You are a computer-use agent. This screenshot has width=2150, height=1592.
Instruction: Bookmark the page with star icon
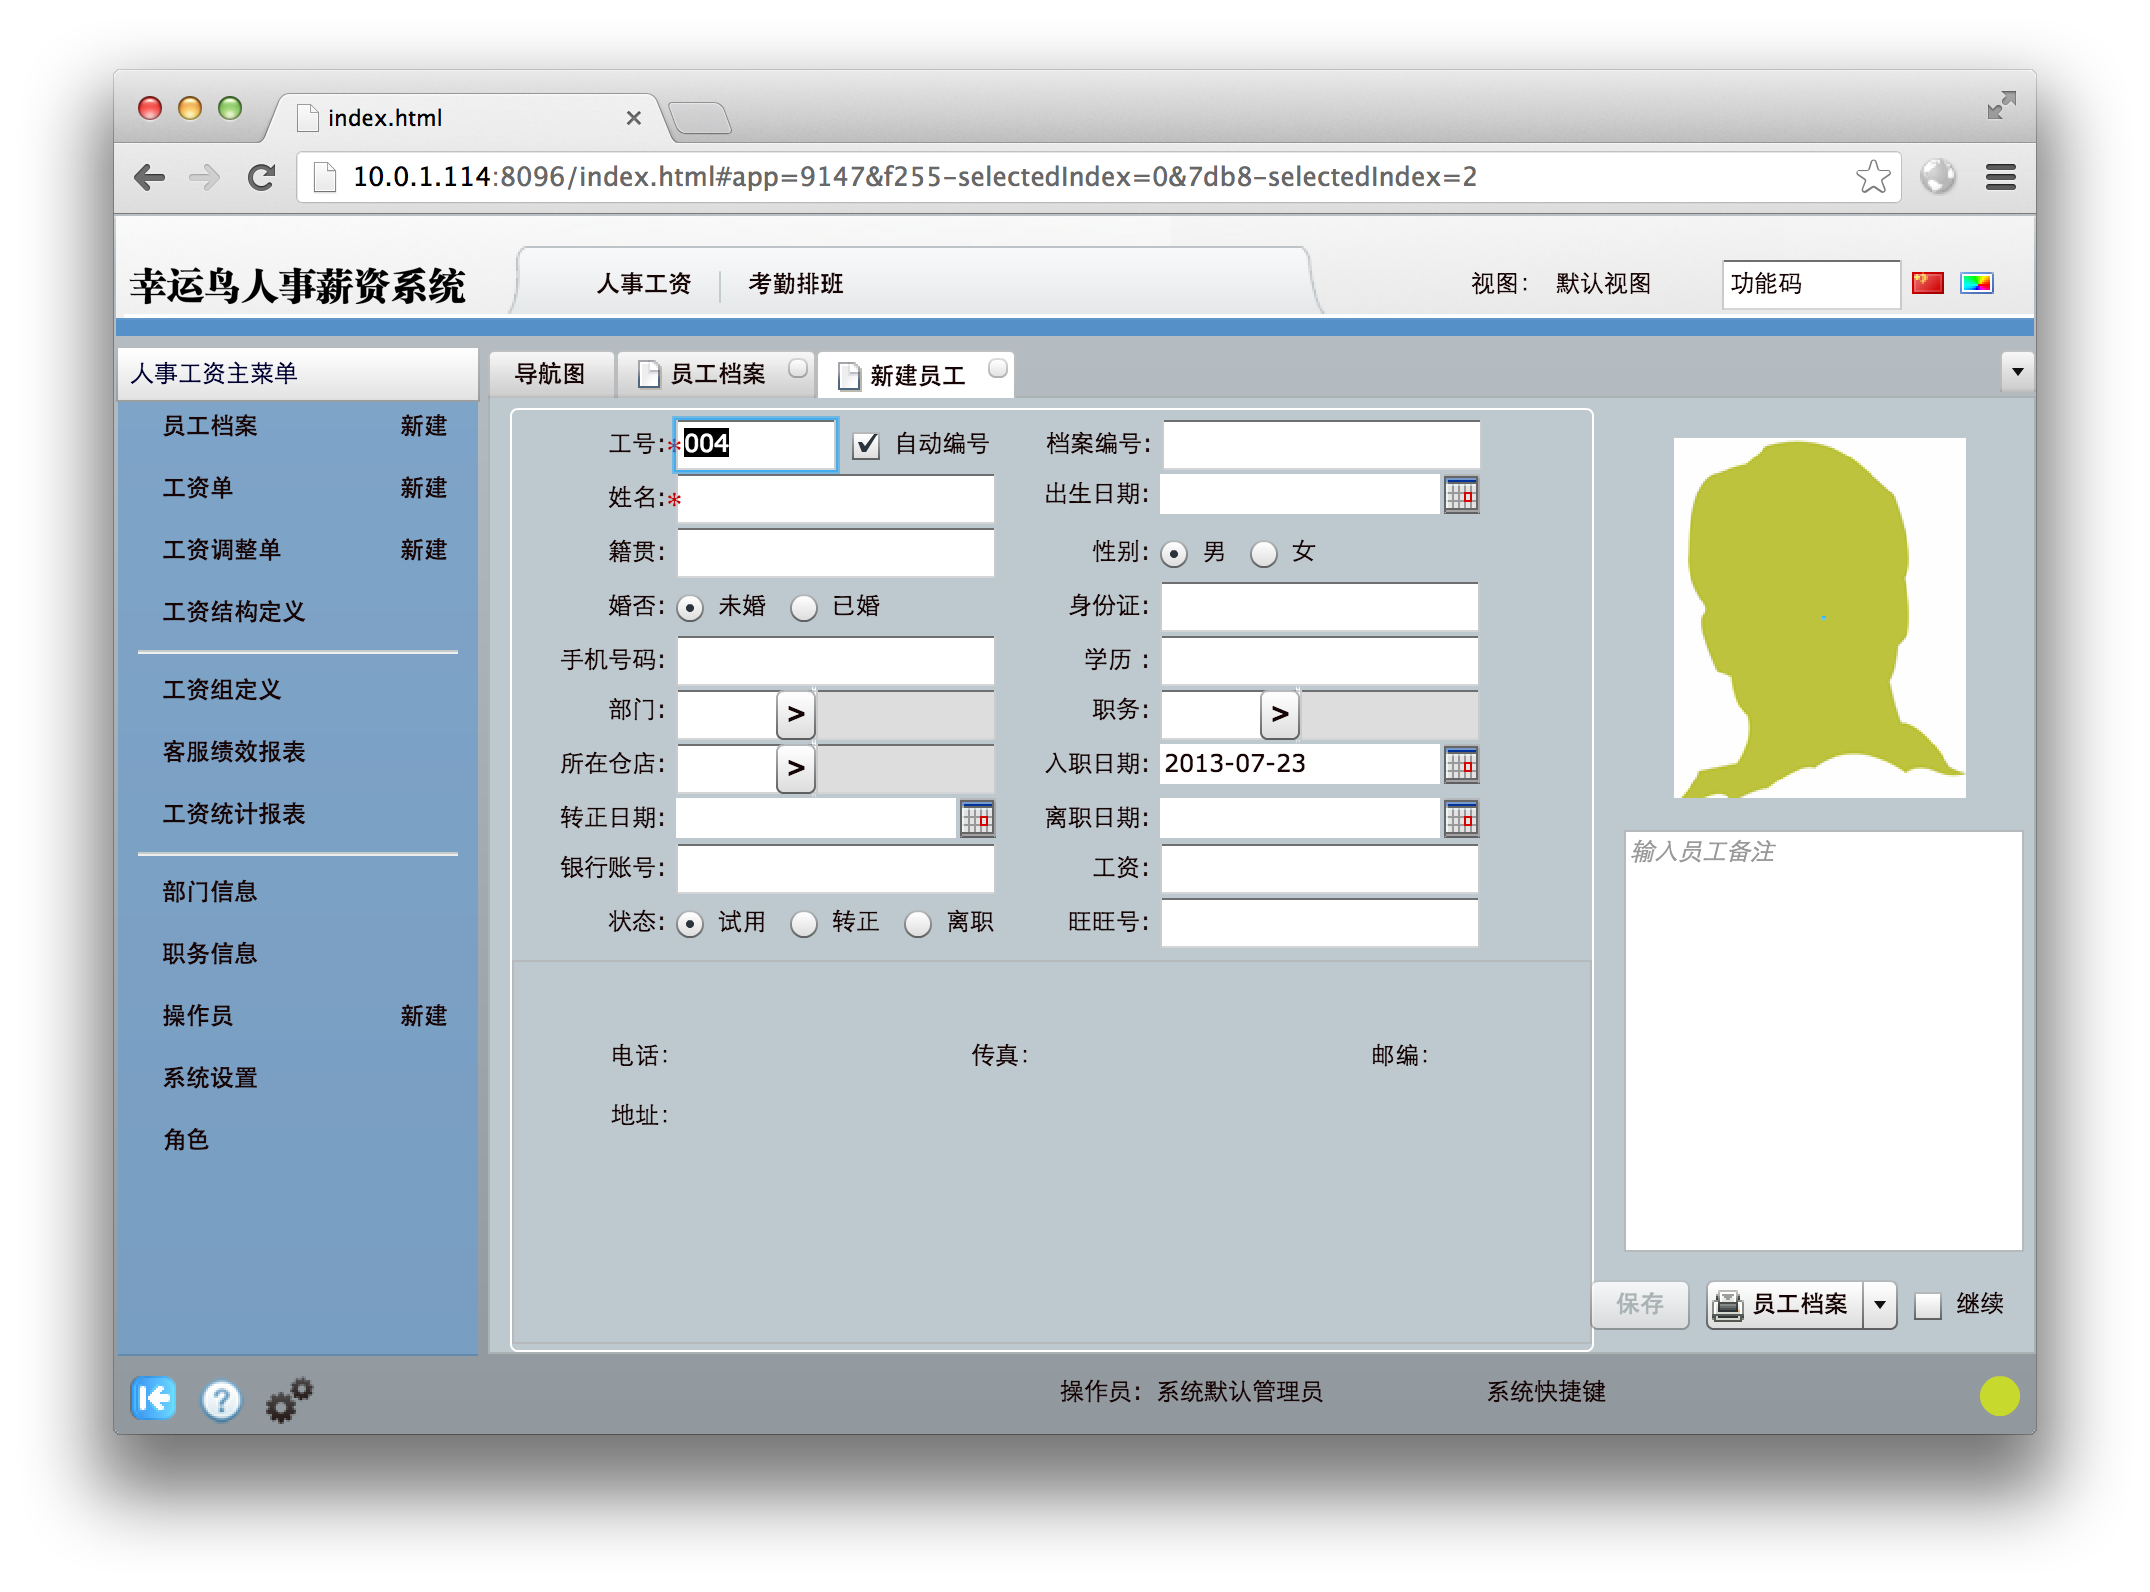(1872, 177)
